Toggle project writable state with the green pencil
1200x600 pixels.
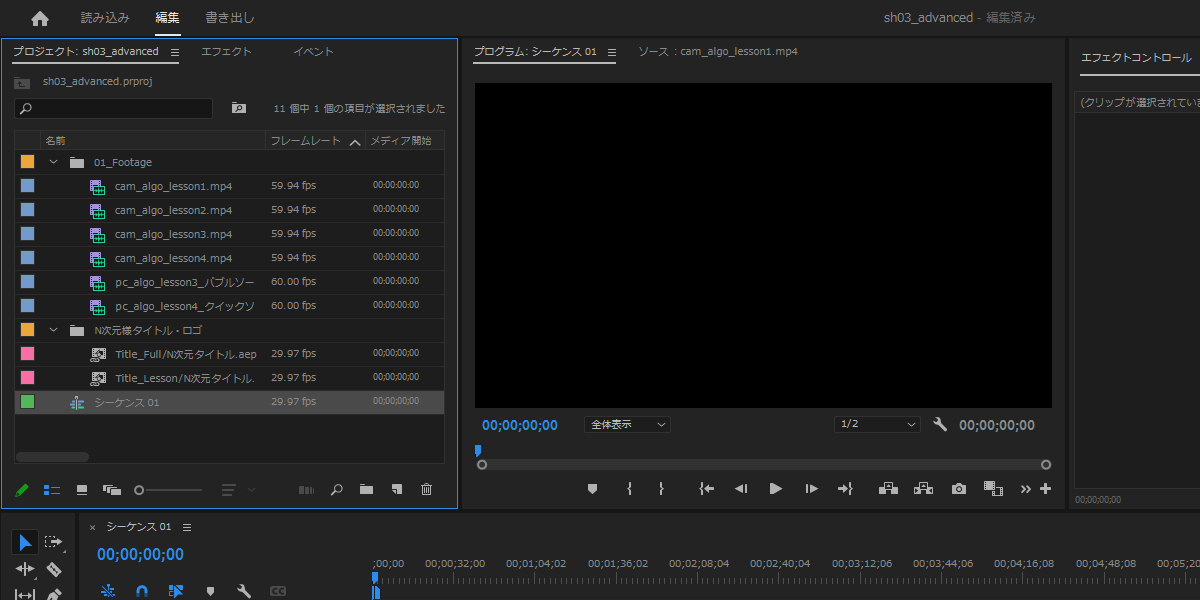coord(23,490)
